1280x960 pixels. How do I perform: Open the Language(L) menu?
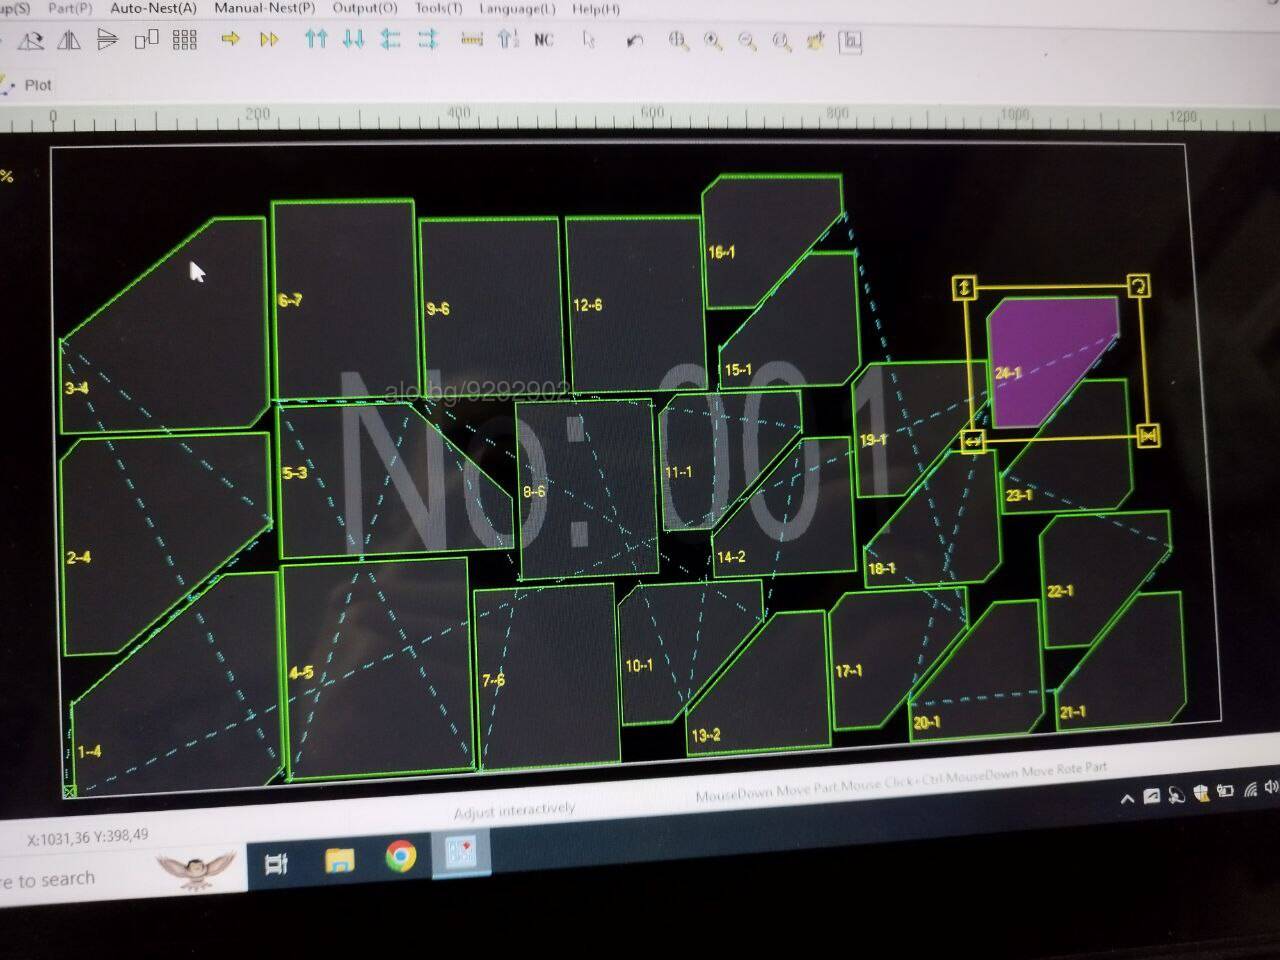517,9
